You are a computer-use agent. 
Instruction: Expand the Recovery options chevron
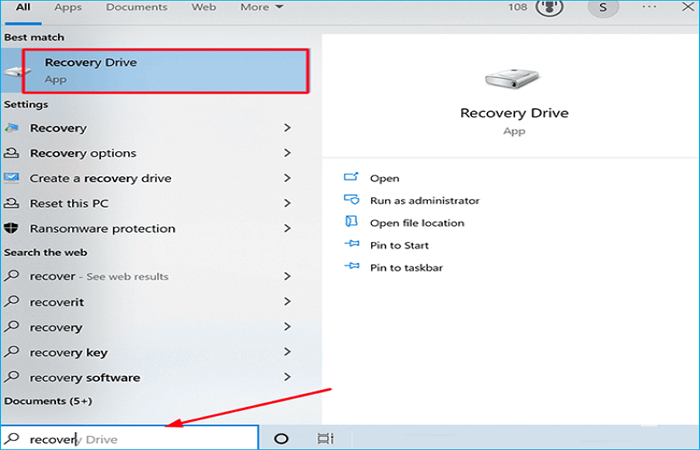click(x=288, y=153)
